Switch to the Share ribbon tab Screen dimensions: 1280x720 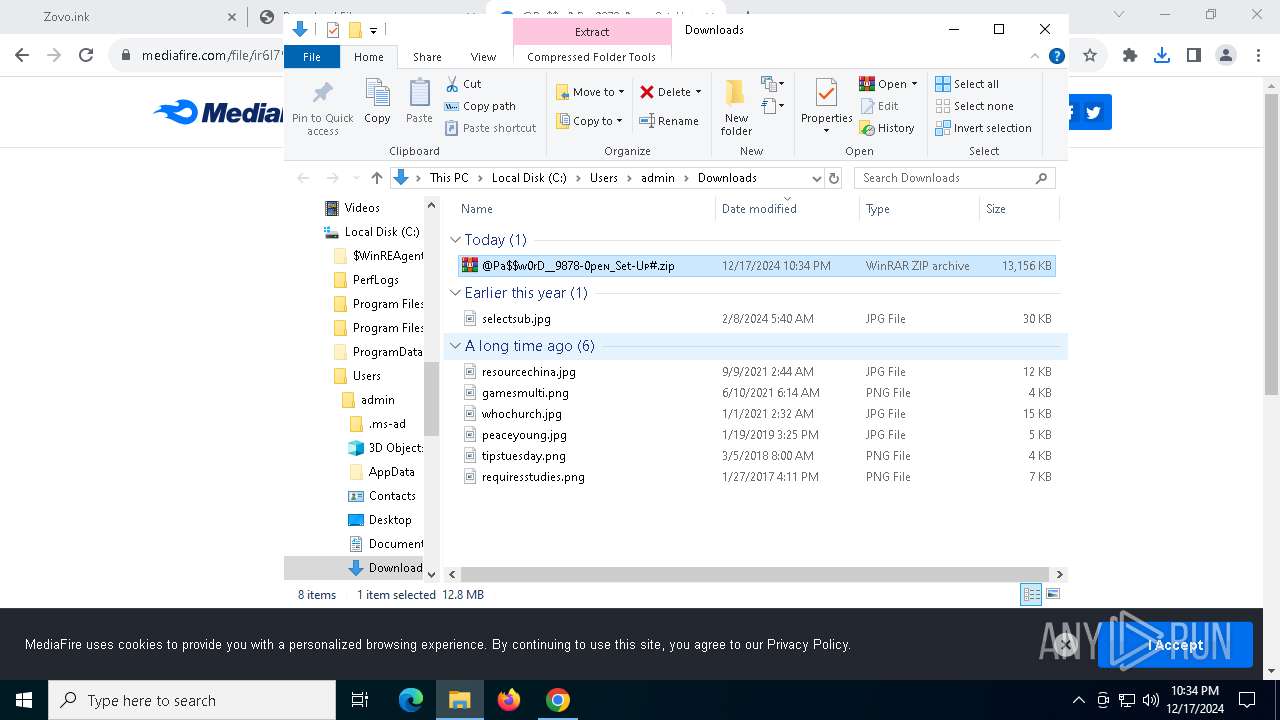tap(427, 57)
